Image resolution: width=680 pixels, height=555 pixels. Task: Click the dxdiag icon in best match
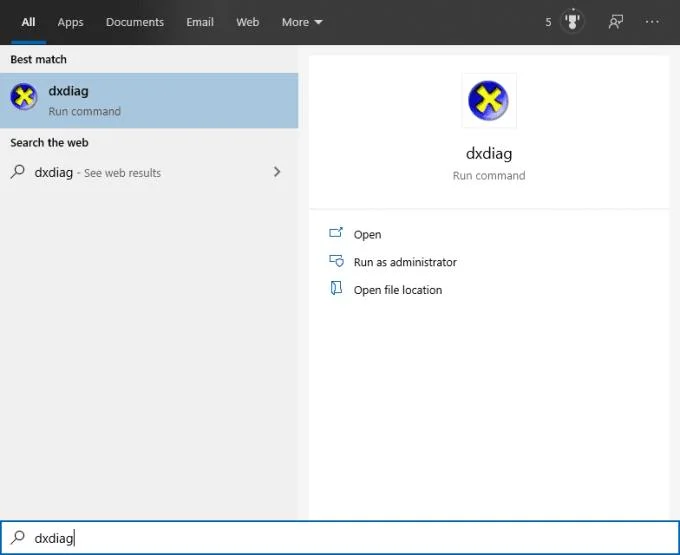pyautogui.click(x=24, y=97)
